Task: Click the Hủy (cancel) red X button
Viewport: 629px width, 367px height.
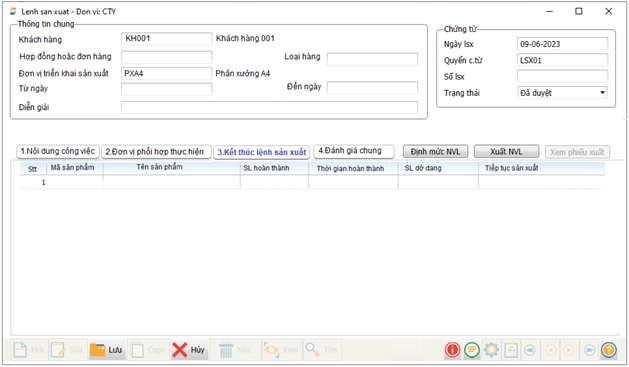Action: [x=189, y=350]
